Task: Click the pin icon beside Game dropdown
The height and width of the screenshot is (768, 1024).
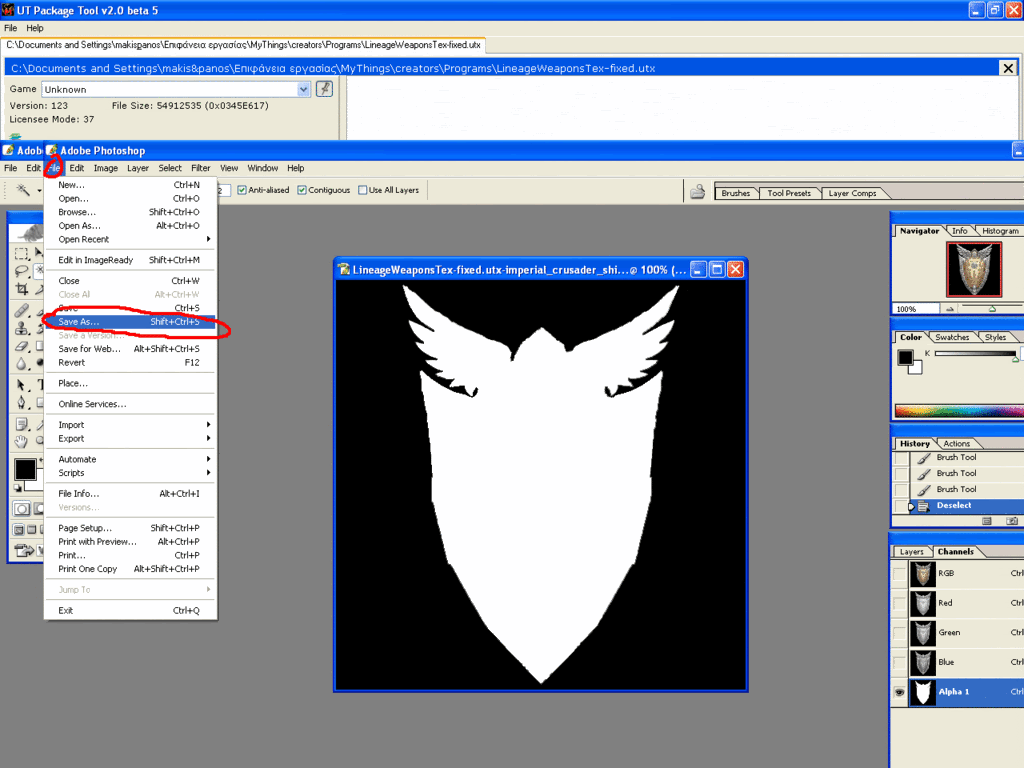Action: click(x=324, y=89)
